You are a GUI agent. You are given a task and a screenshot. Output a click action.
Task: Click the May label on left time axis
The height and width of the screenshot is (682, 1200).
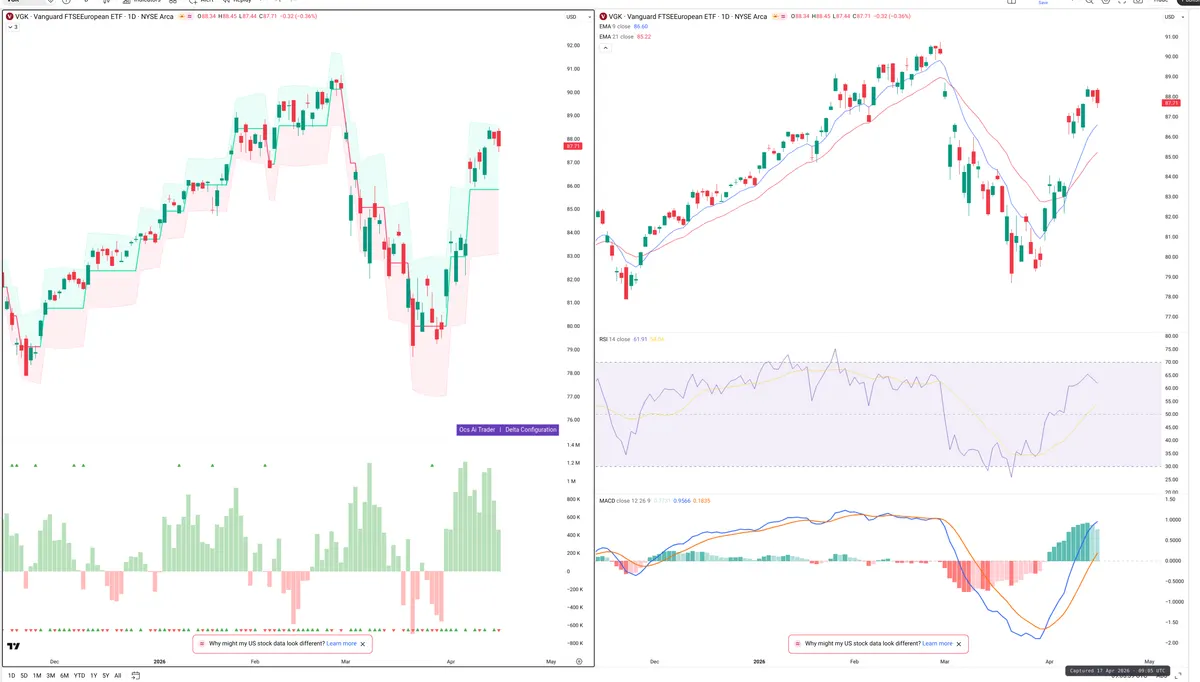[550, 662]
